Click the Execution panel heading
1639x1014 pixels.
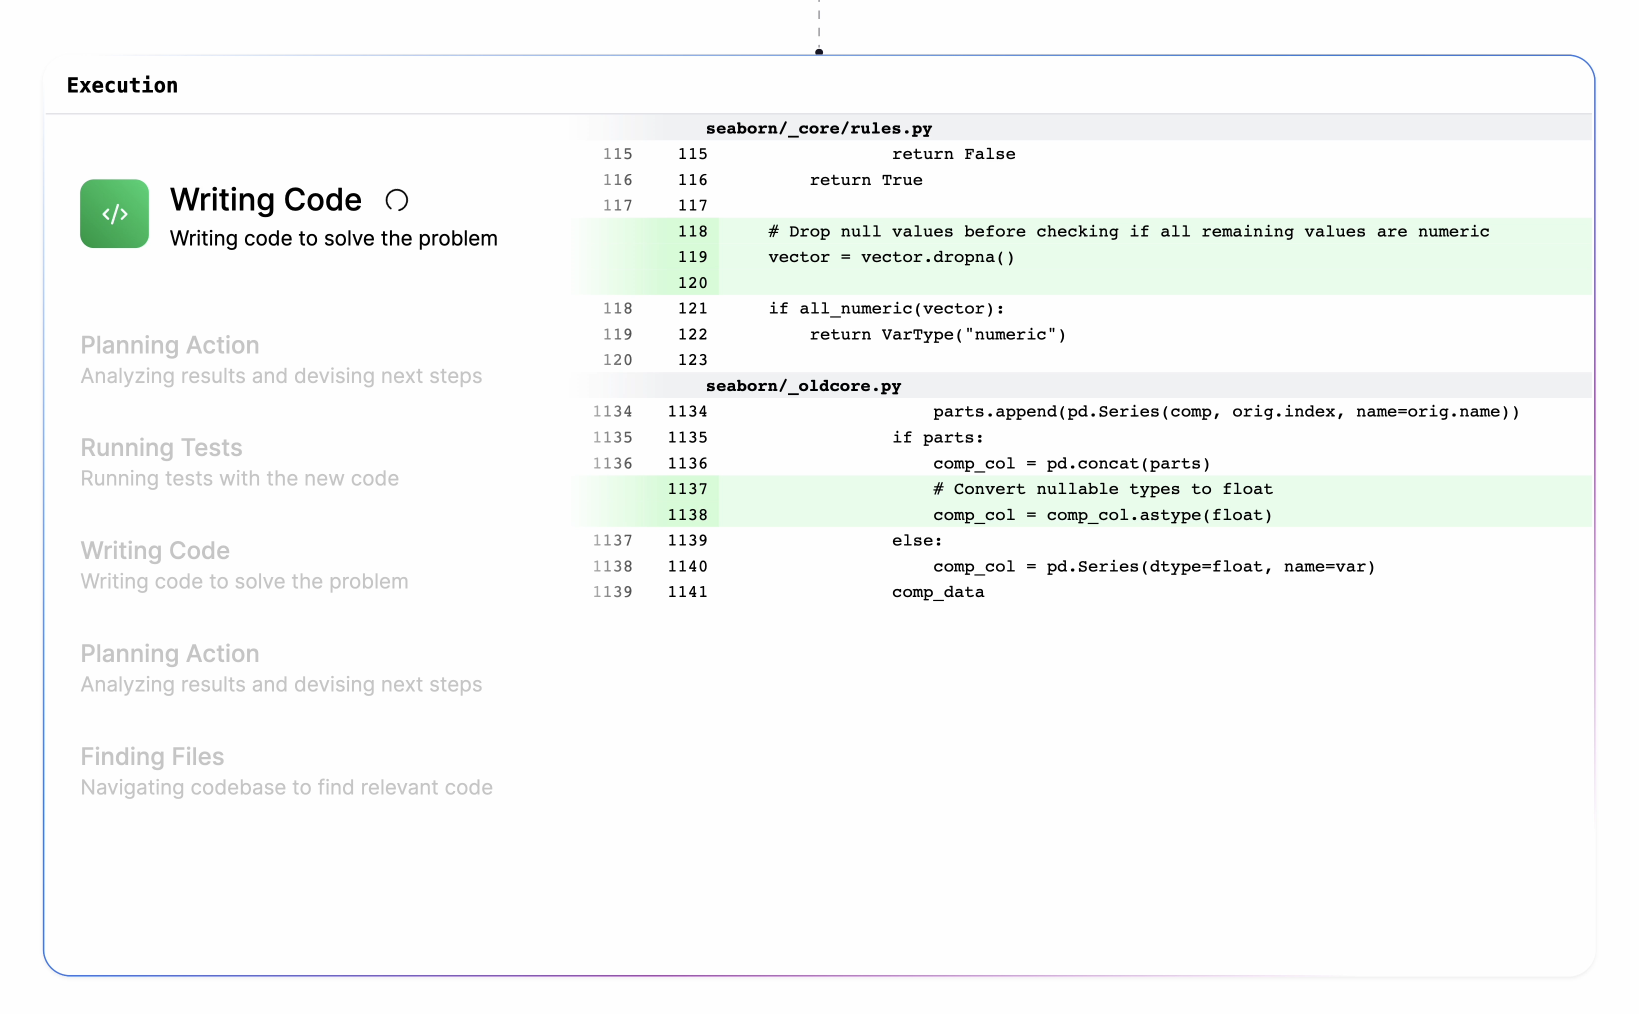pos(122,86)
